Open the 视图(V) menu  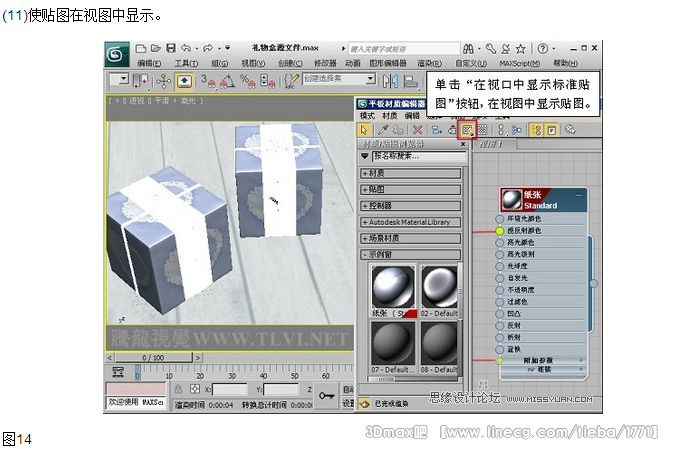[253, 64]
